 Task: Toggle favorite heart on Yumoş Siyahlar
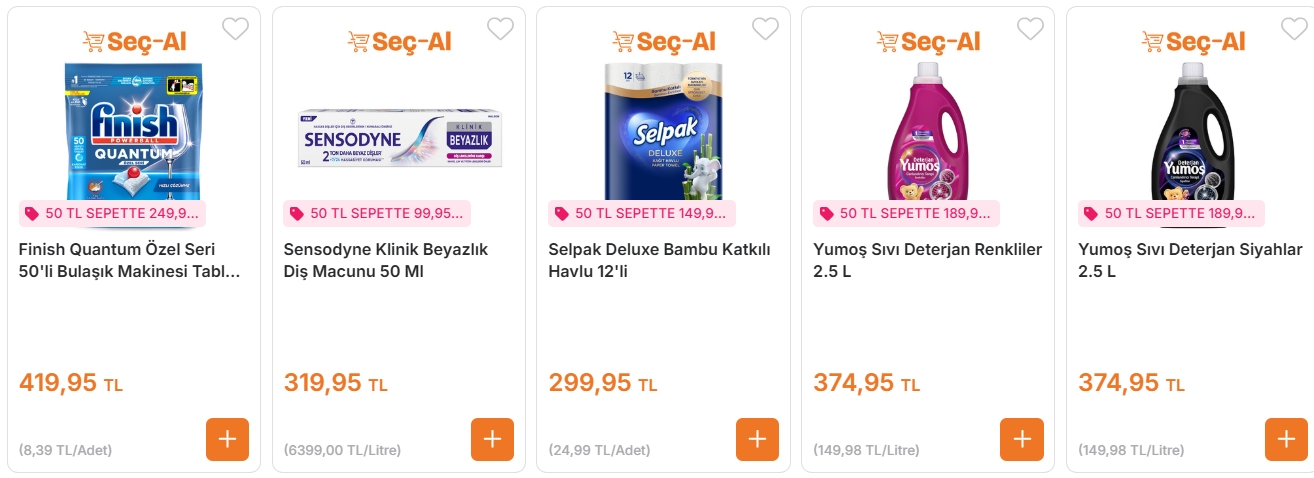(1294, 29)
